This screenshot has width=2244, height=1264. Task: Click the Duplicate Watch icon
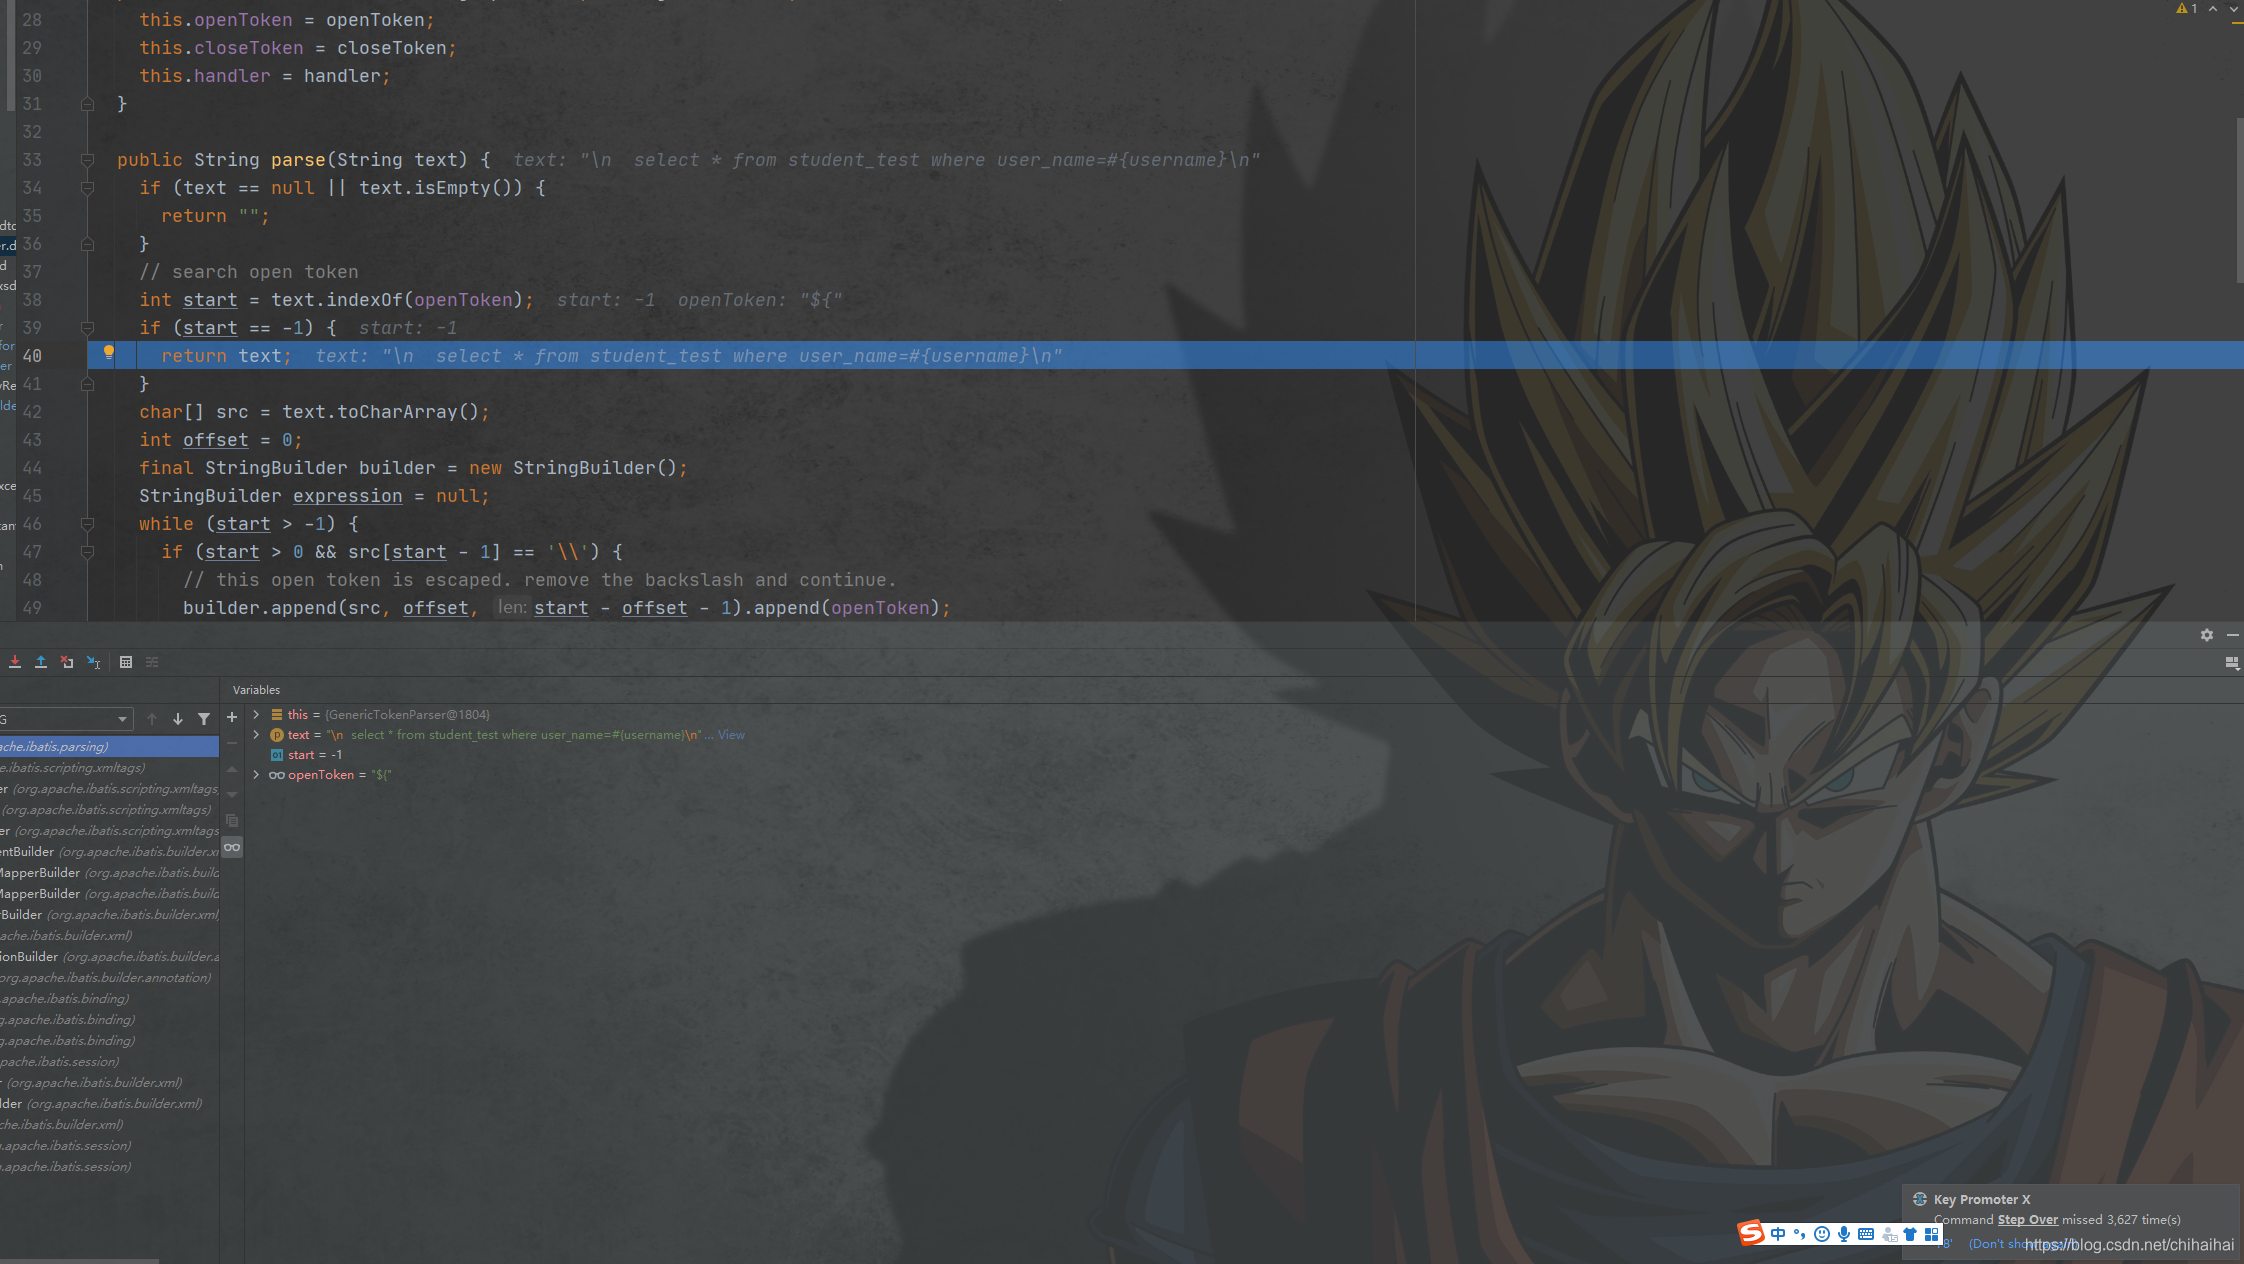[232, 821]
